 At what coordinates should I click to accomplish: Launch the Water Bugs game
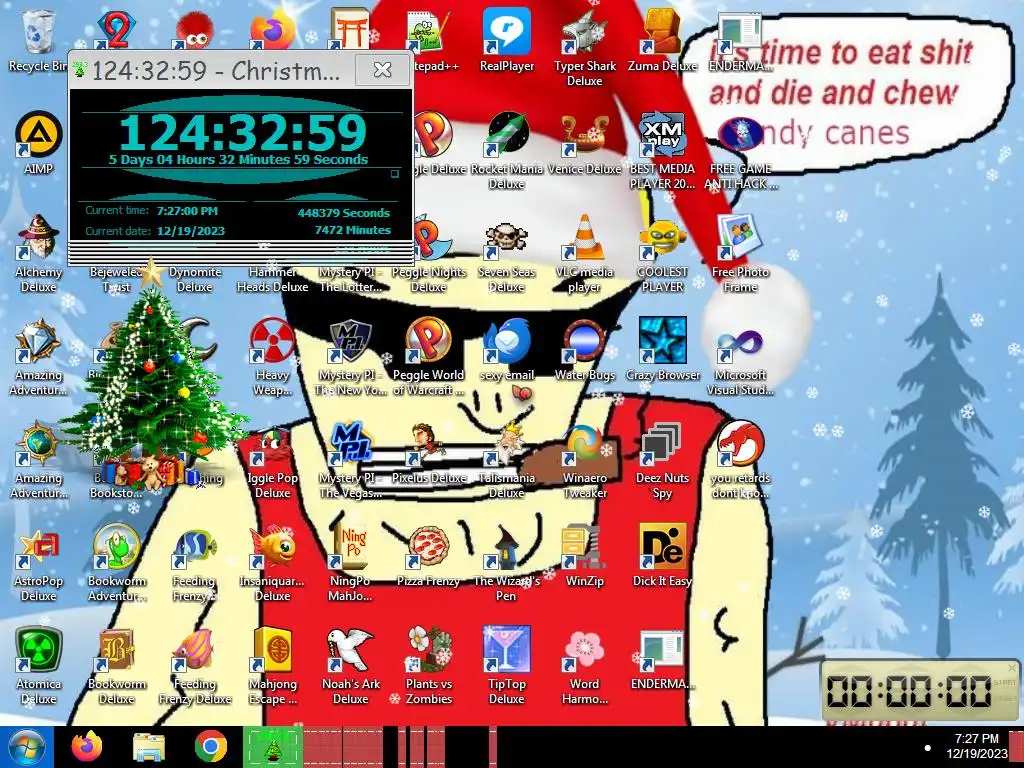[584, 349]
